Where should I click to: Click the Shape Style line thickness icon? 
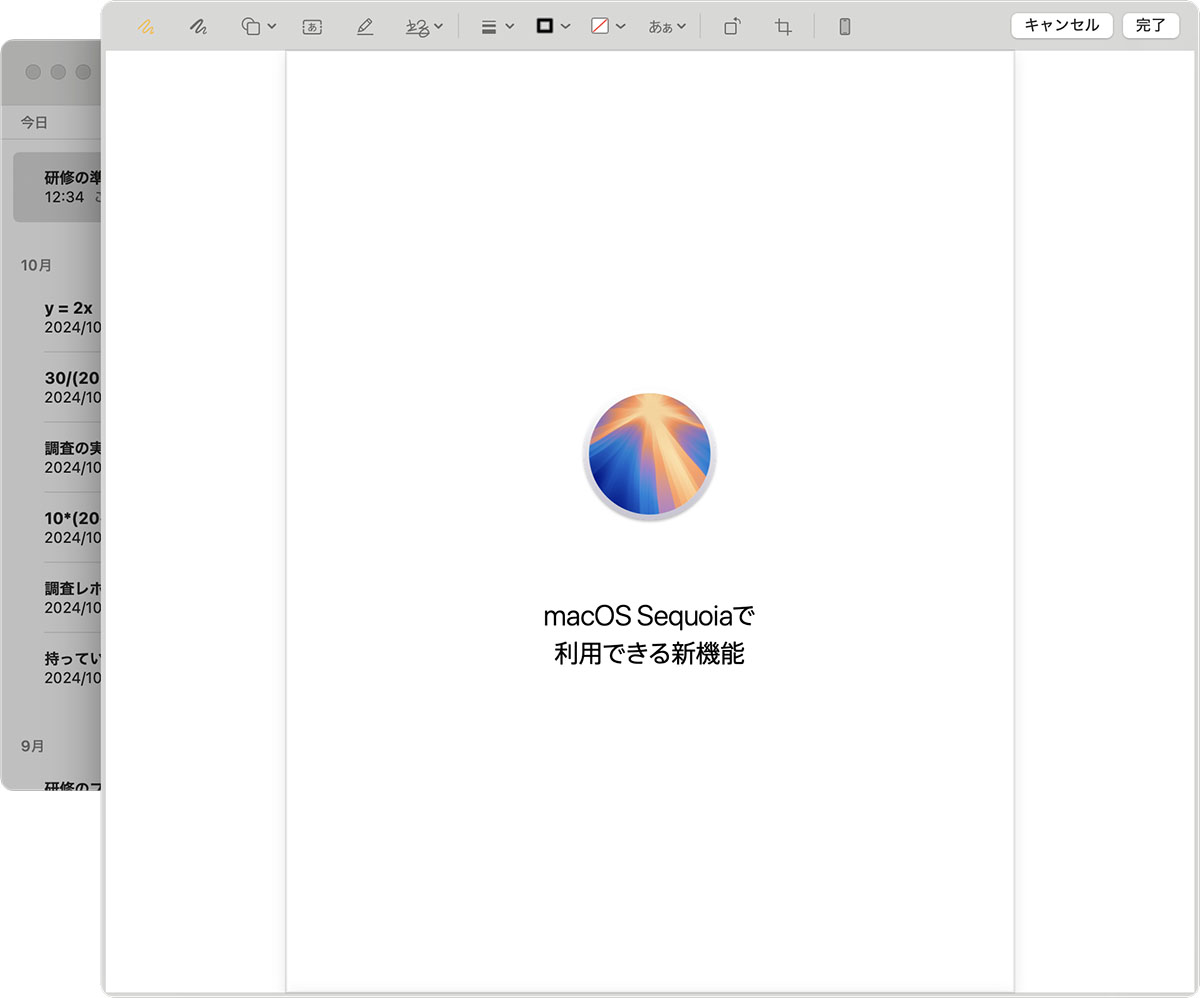click(489, 27)
